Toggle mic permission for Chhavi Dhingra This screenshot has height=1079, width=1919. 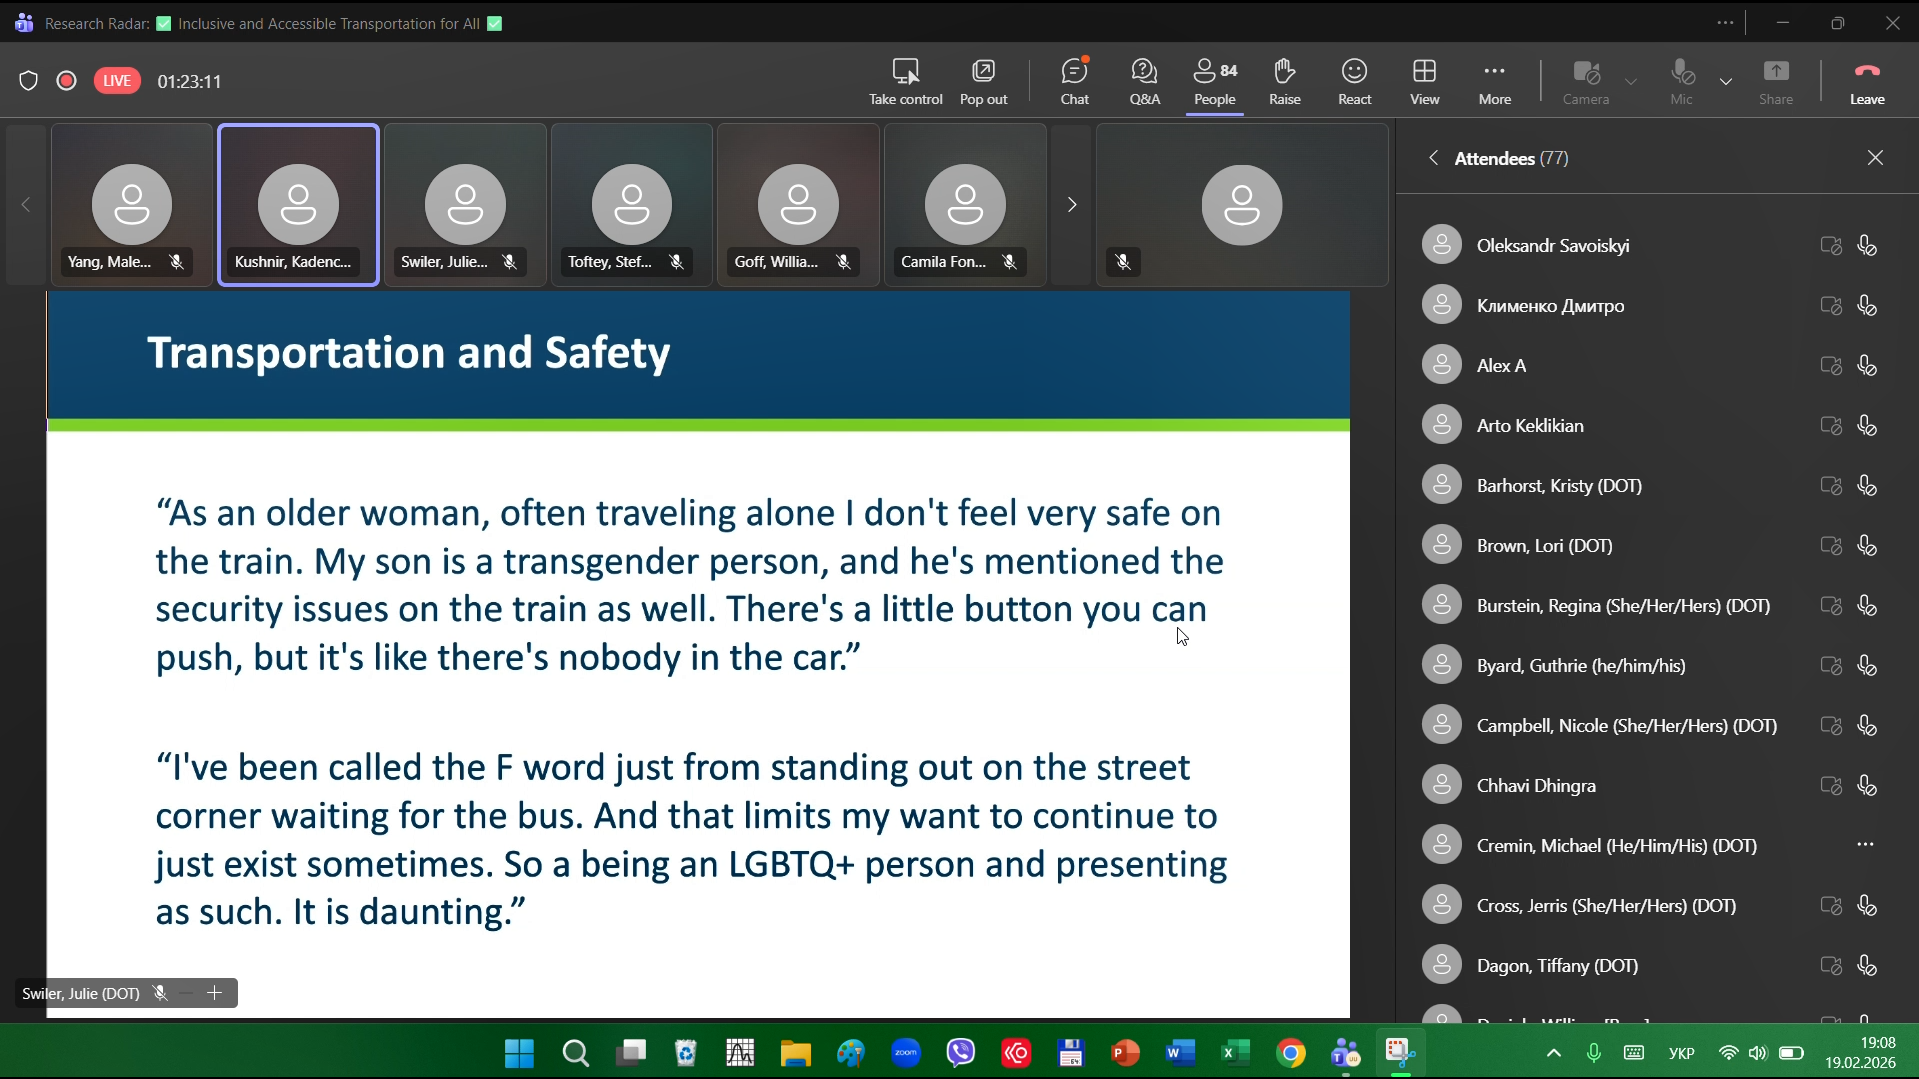(x=1866, y=786)
